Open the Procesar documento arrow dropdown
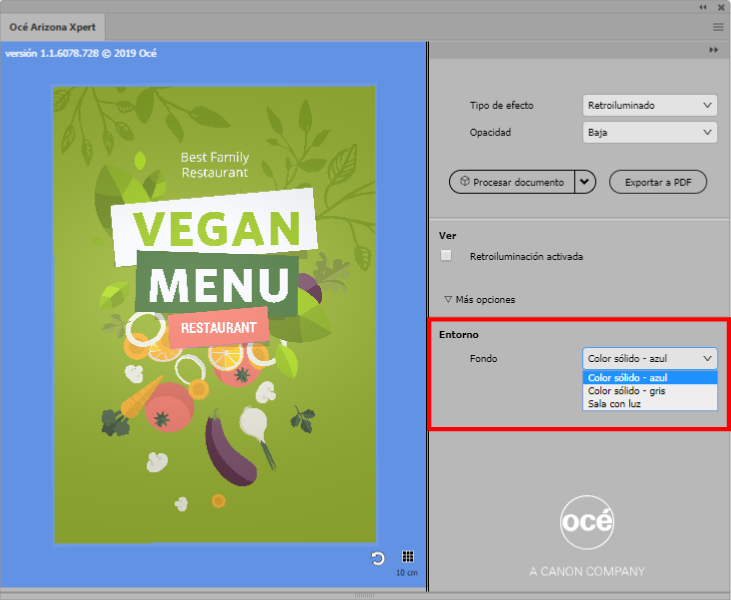 coord(585,182)
